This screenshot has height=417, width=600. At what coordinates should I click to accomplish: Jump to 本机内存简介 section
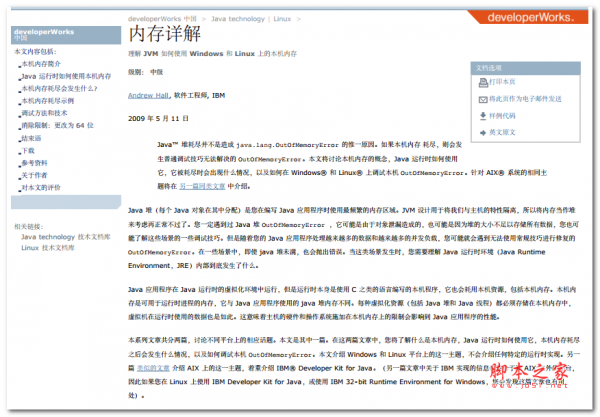click(x=41, y=64)
